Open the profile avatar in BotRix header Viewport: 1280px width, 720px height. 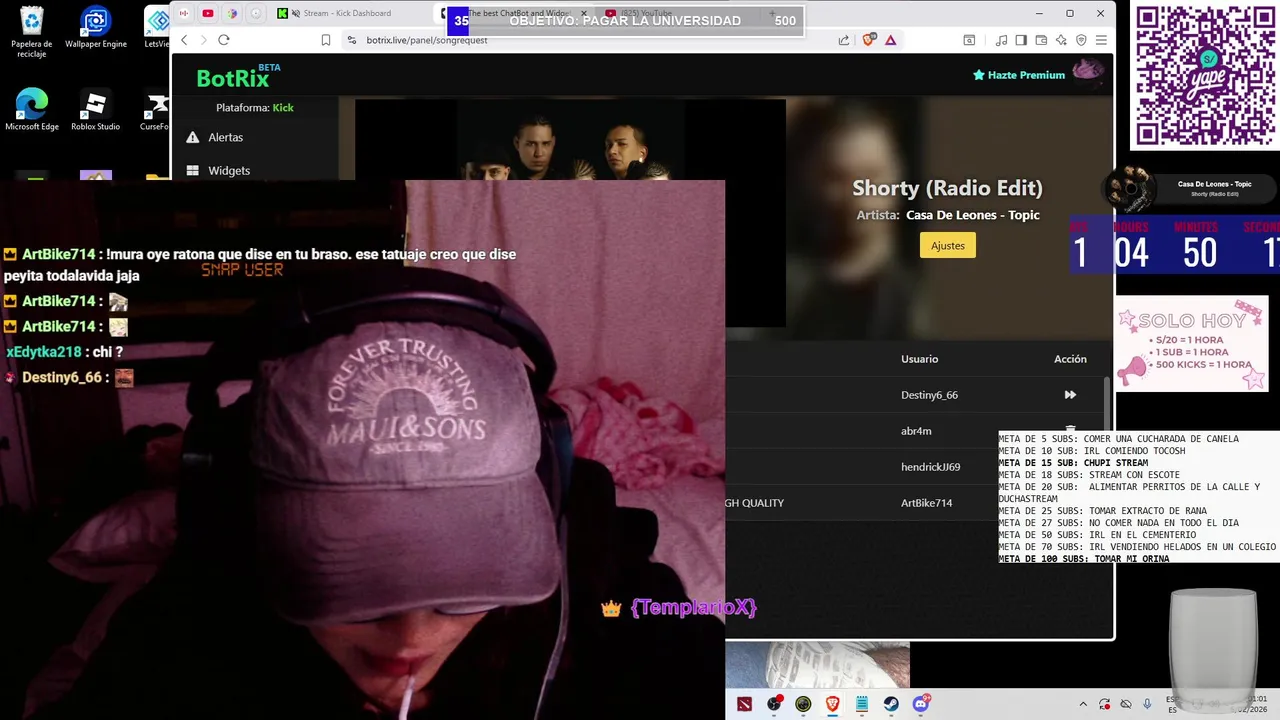point(1088,71)
